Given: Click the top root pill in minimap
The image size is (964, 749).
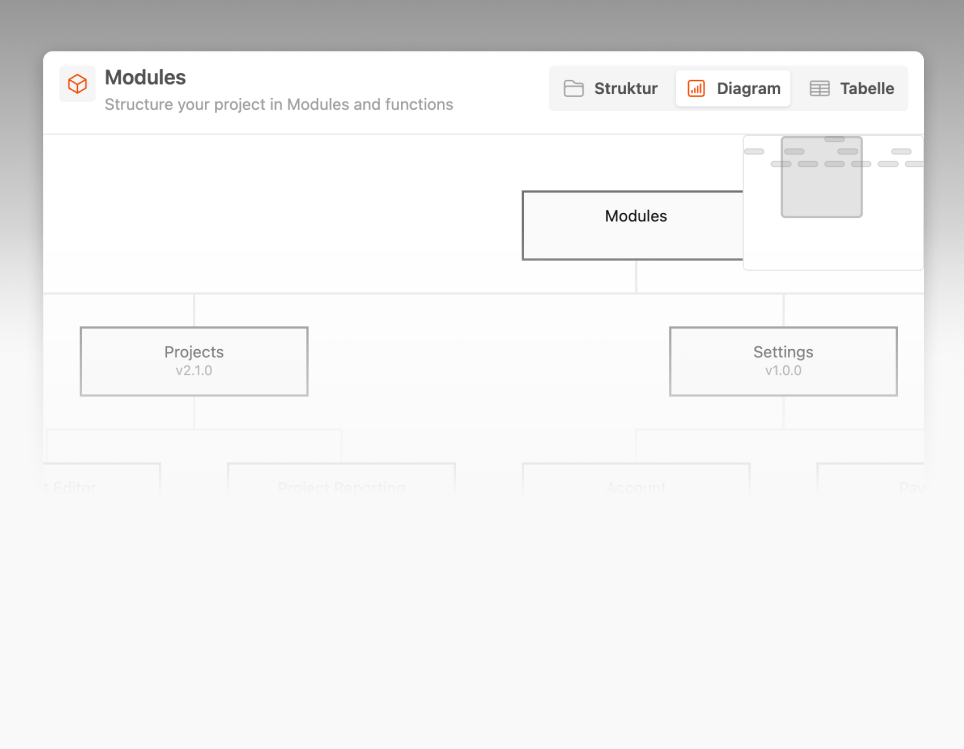Looking at the screenshot, I should tap(834, 139).
